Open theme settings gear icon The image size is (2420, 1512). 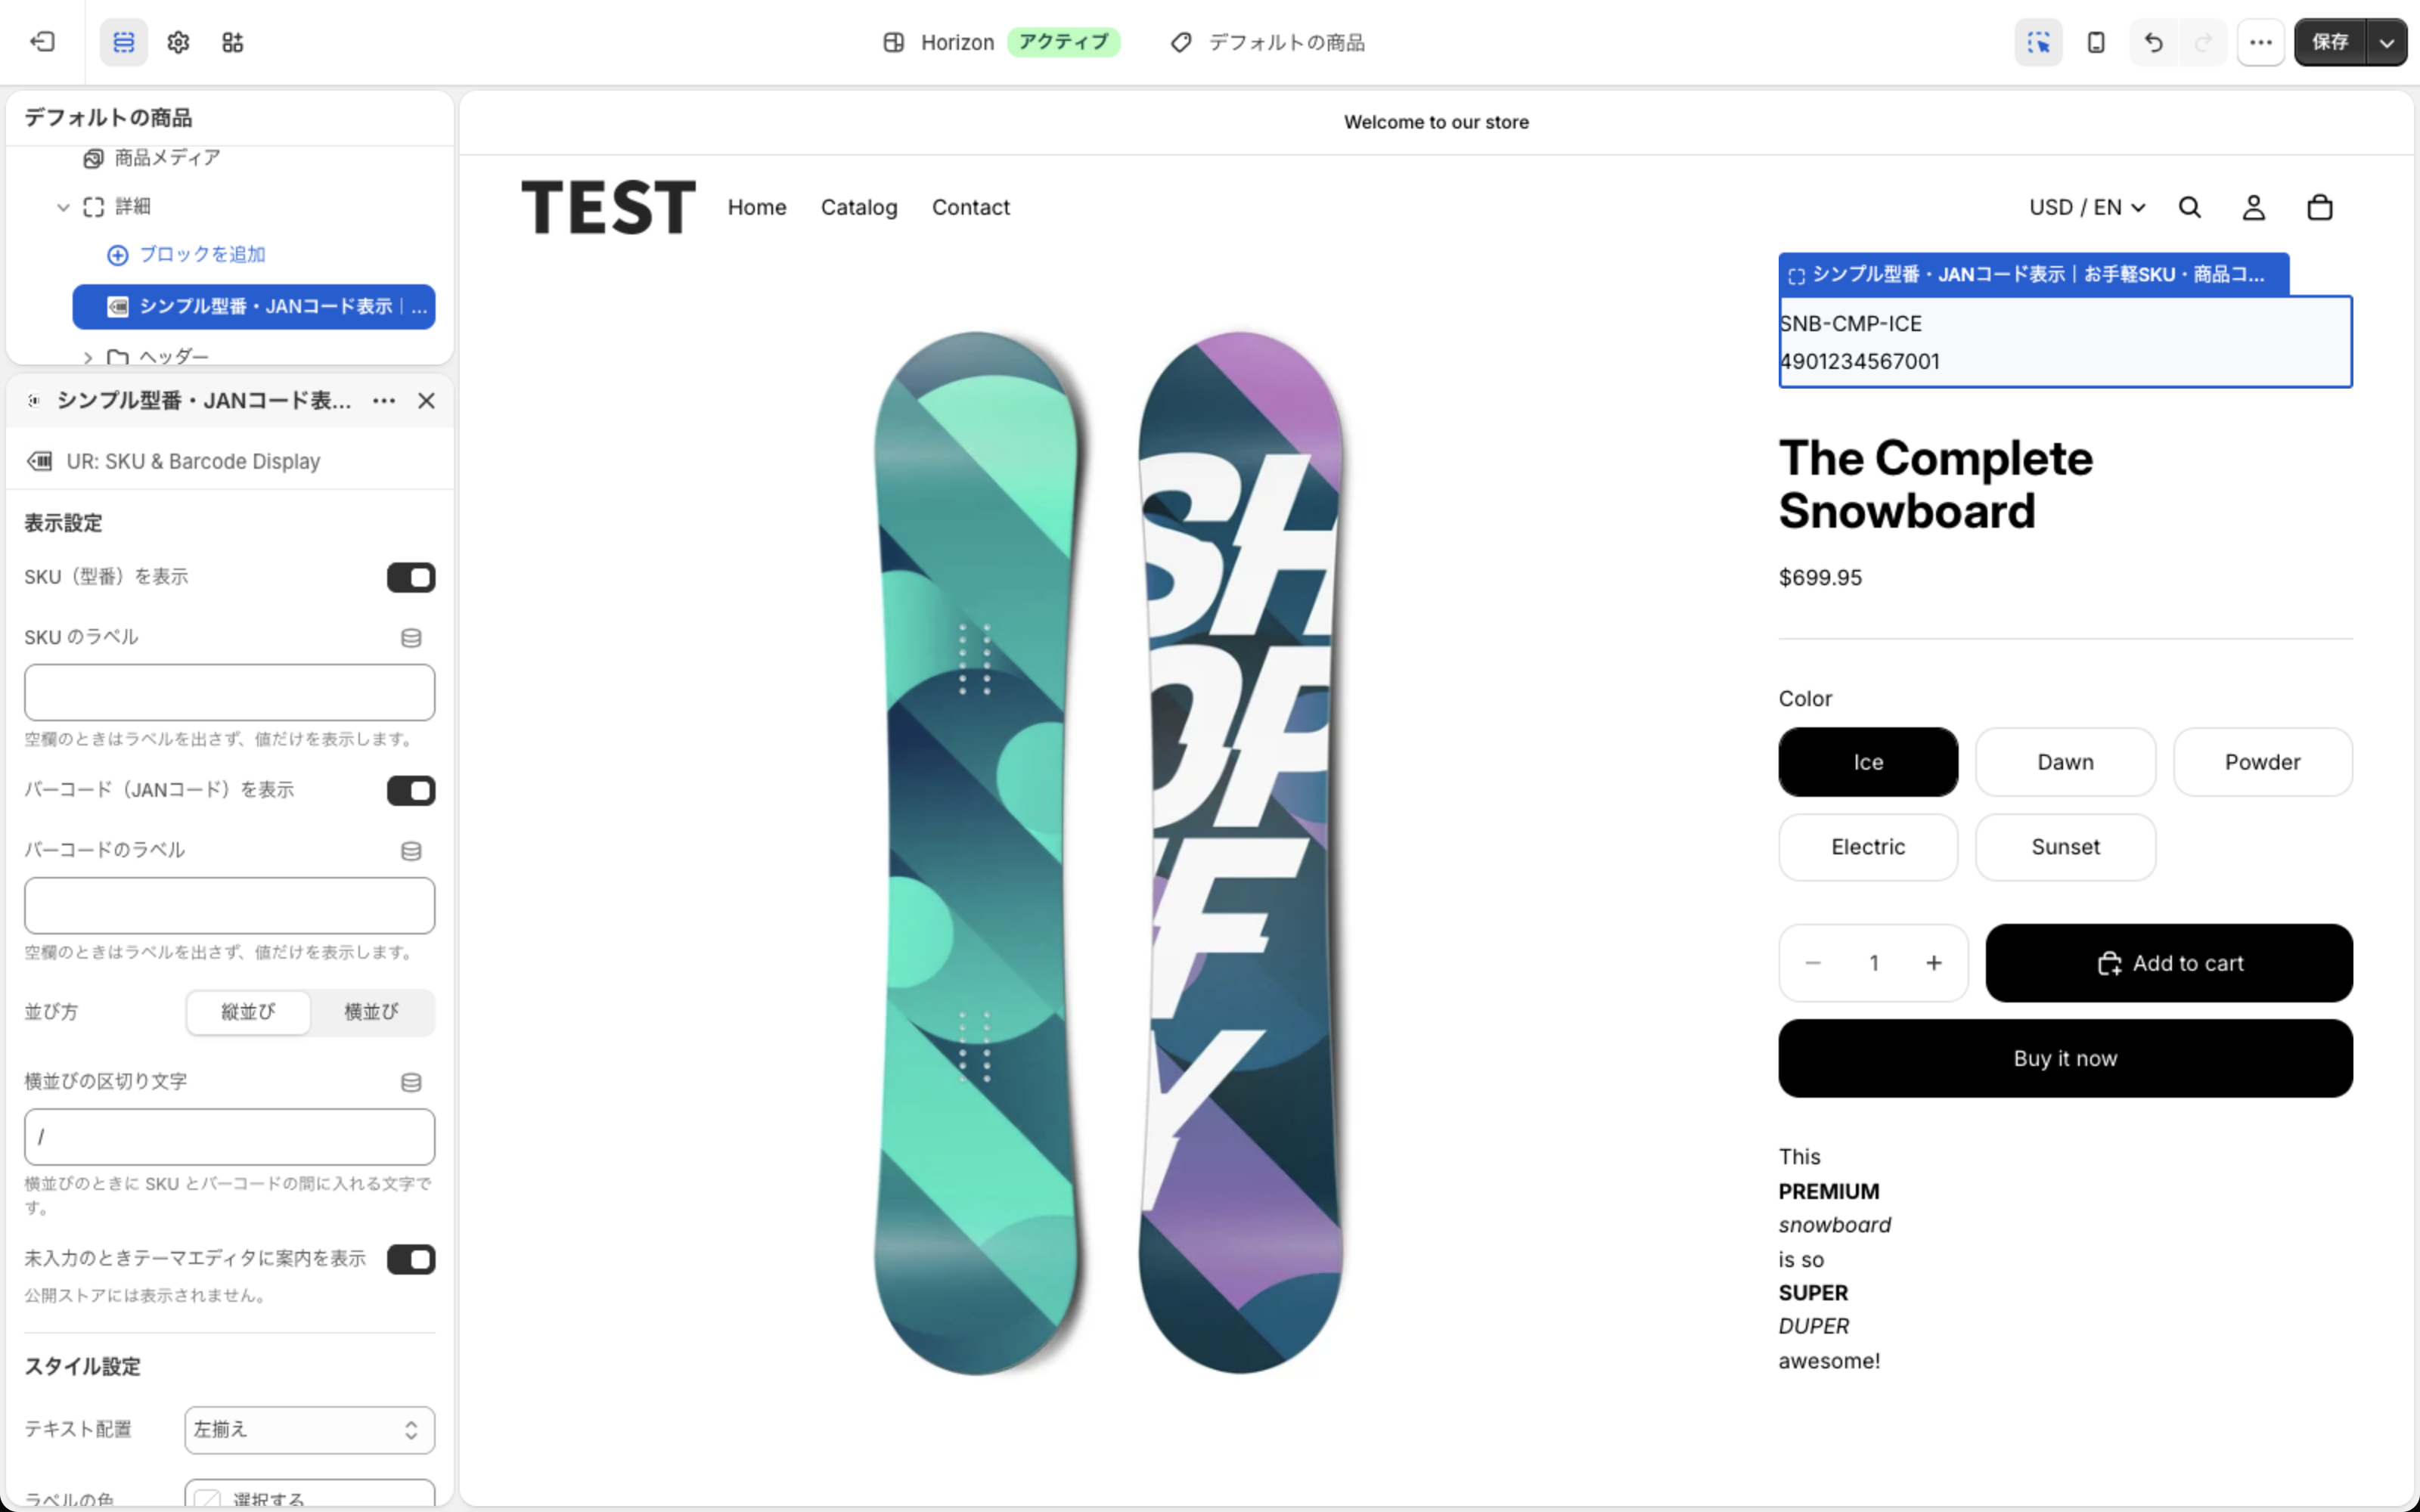[178, 42]
